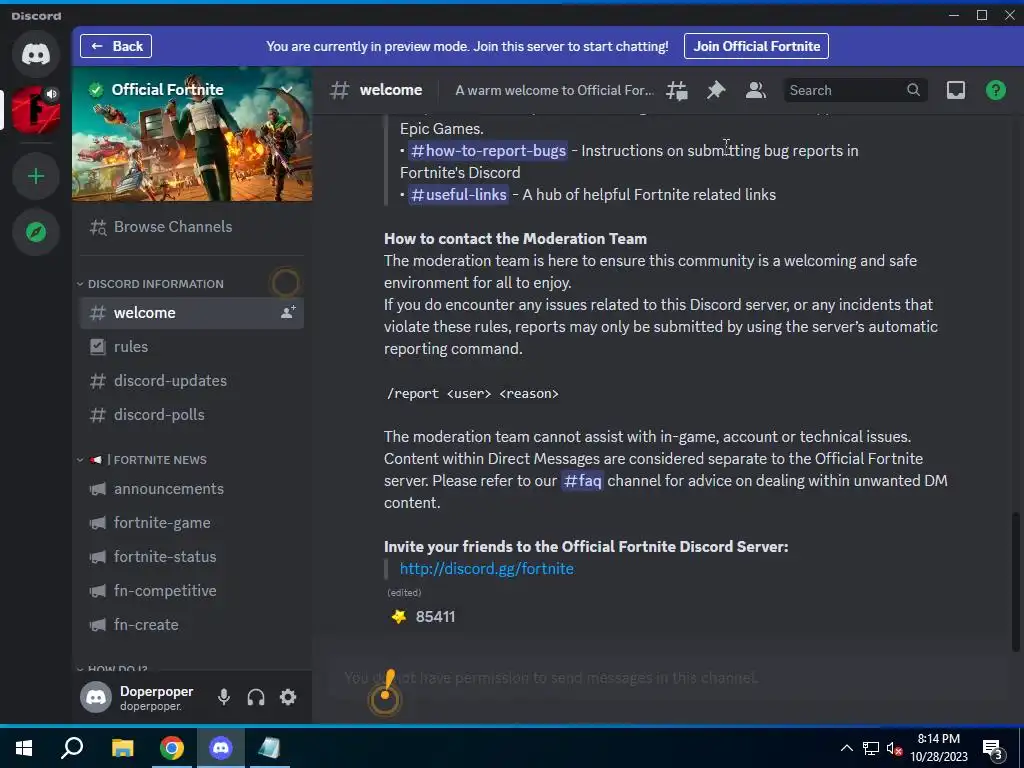1024x768 pixels.
Task: Collapse FORTNITE NEWS category
Action: click(142, 460)
